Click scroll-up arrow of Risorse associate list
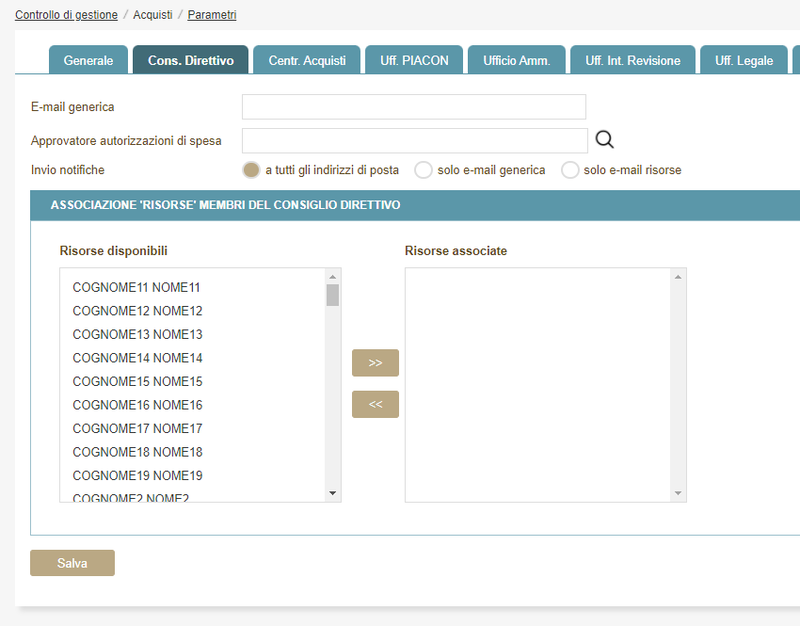This screenshot has width=800, height=626. [678, 277]
